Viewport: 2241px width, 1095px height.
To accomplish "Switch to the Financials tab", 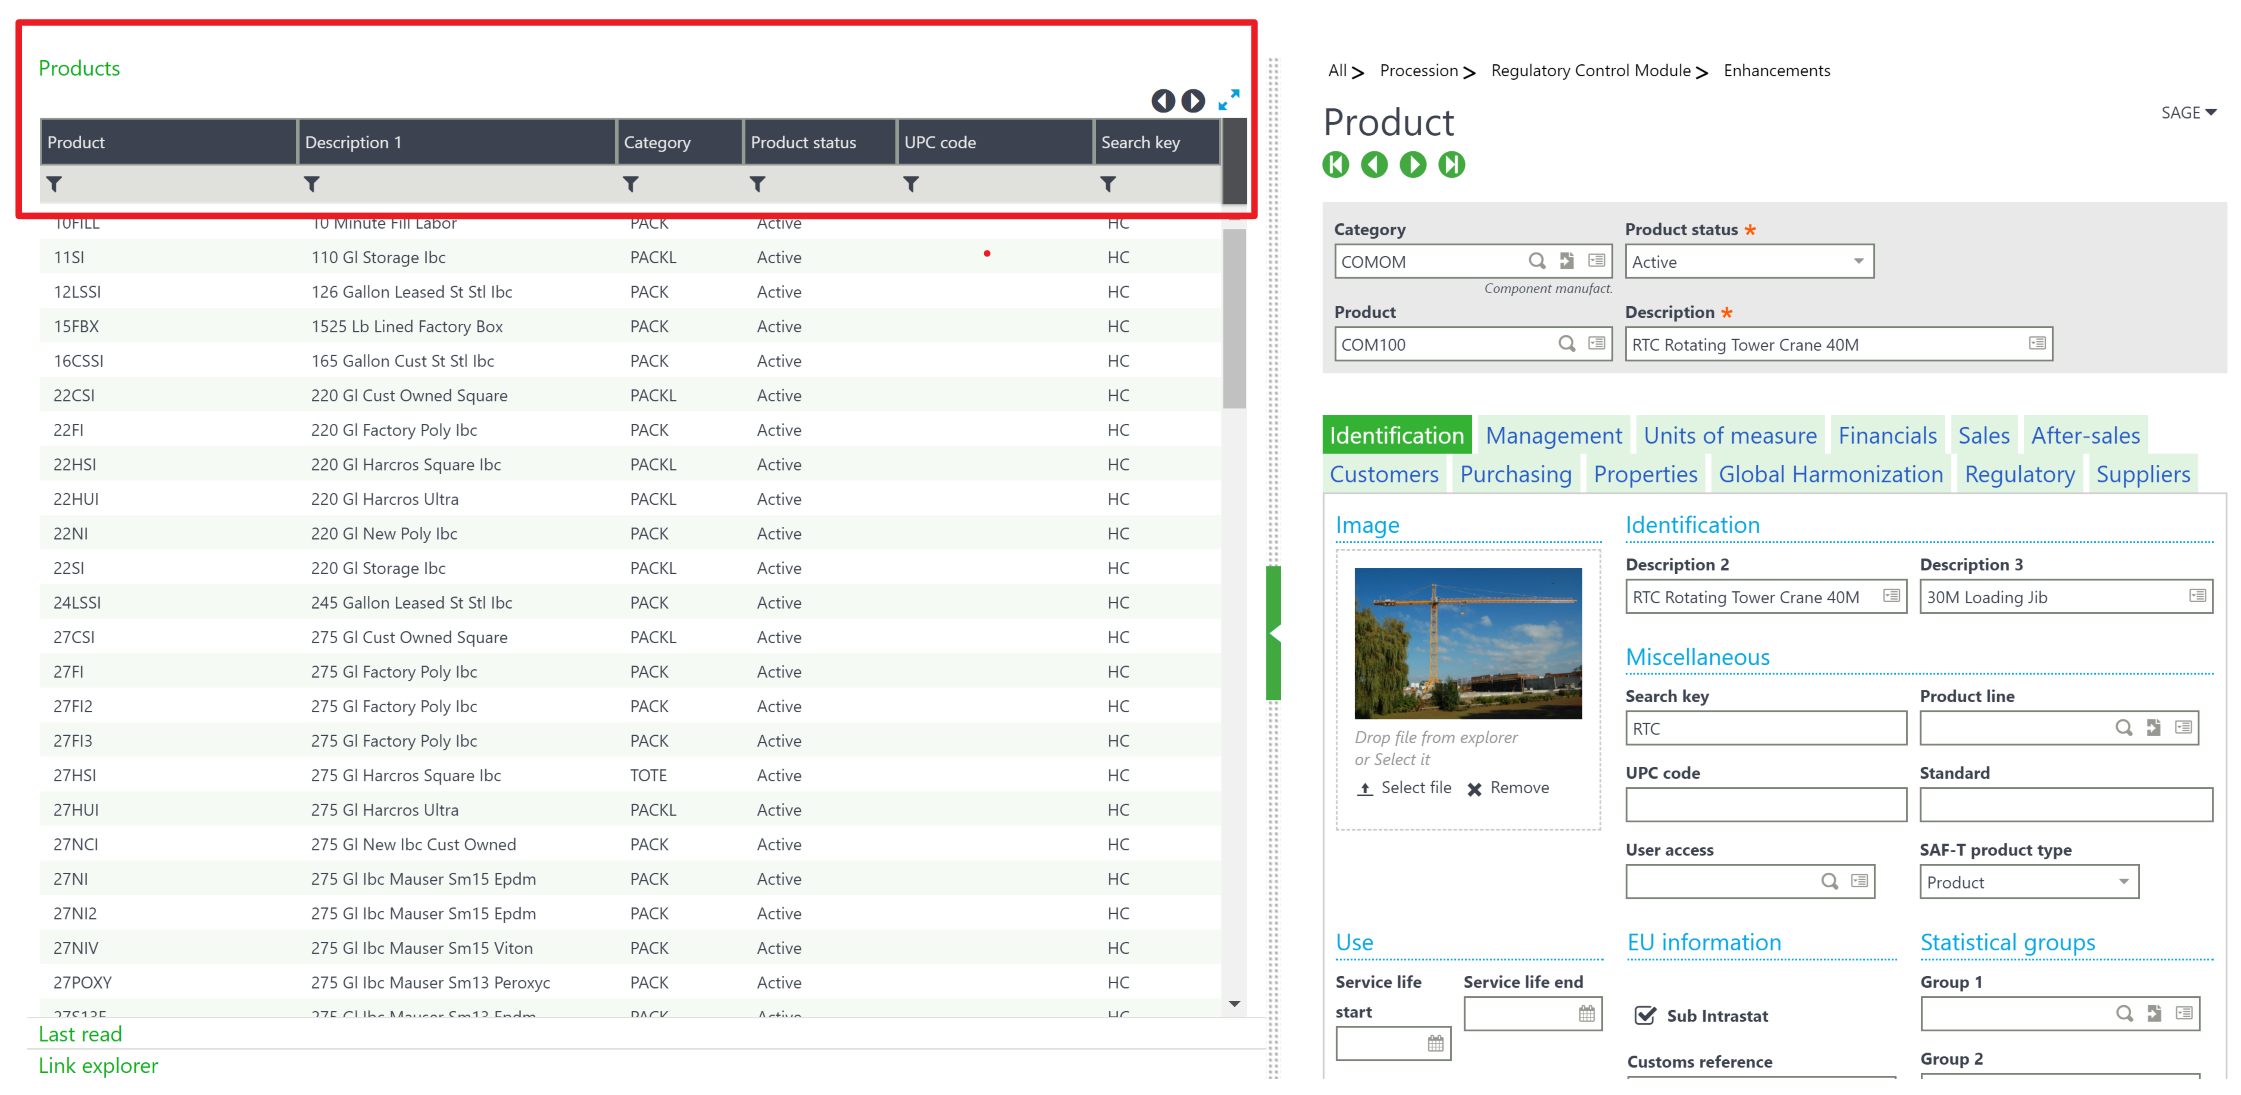I will tap(1887, 436).
